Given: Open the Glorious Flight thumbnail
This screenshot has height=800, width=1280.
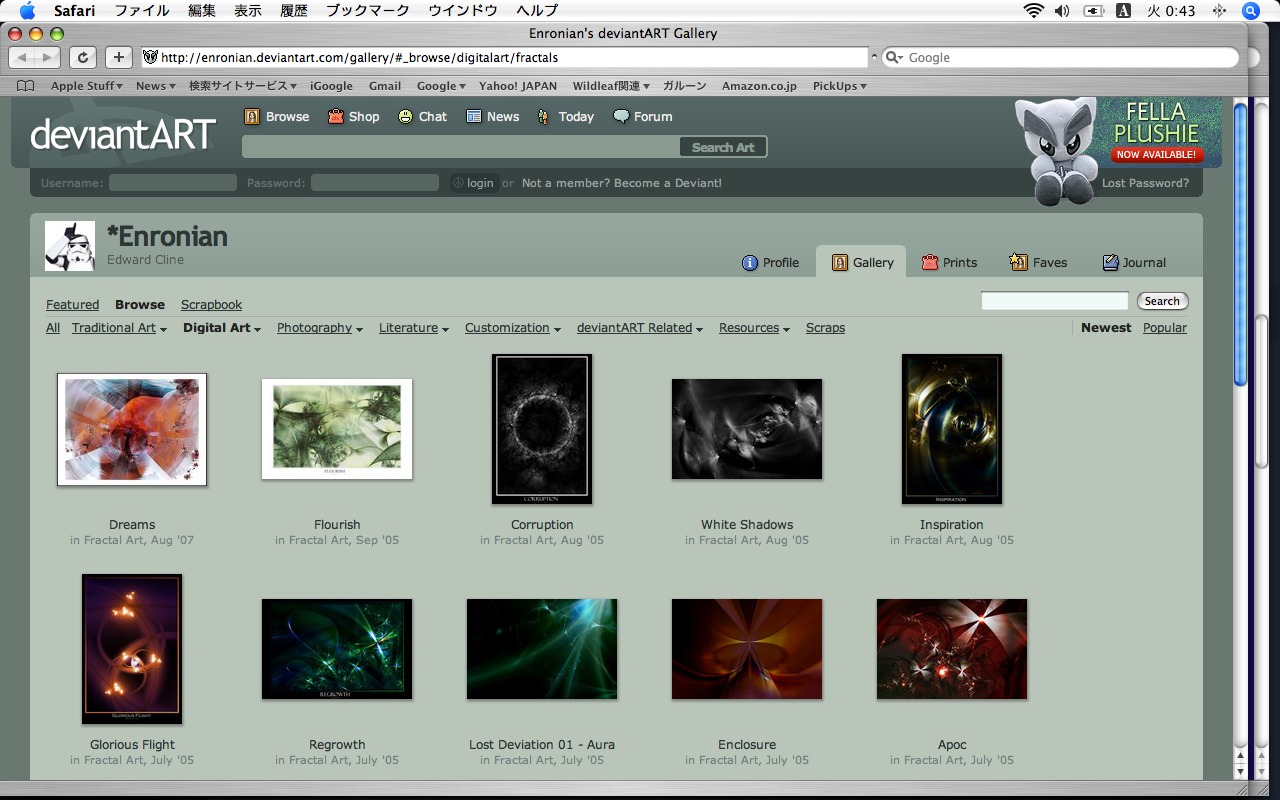Looking at the screenshot, I should tap(132, 649).
